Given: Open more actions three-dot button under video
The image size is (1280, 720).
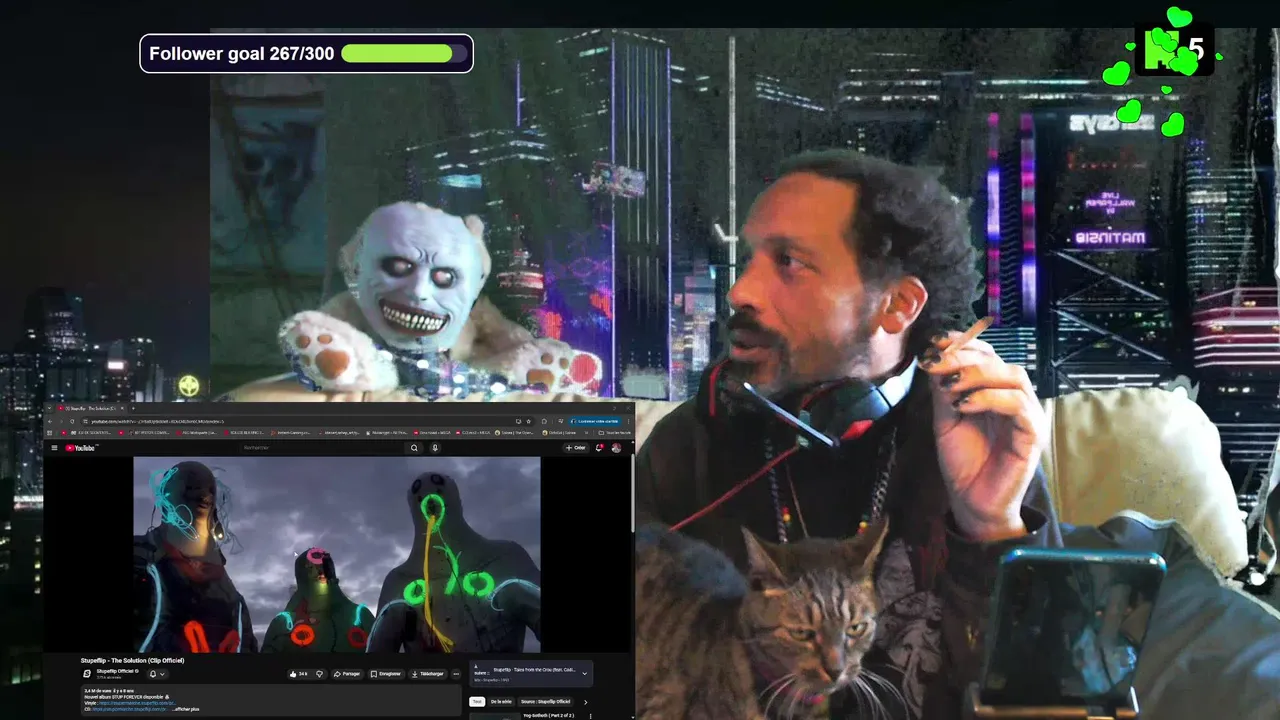Looking at the screenshot, I should coord(456,674).
